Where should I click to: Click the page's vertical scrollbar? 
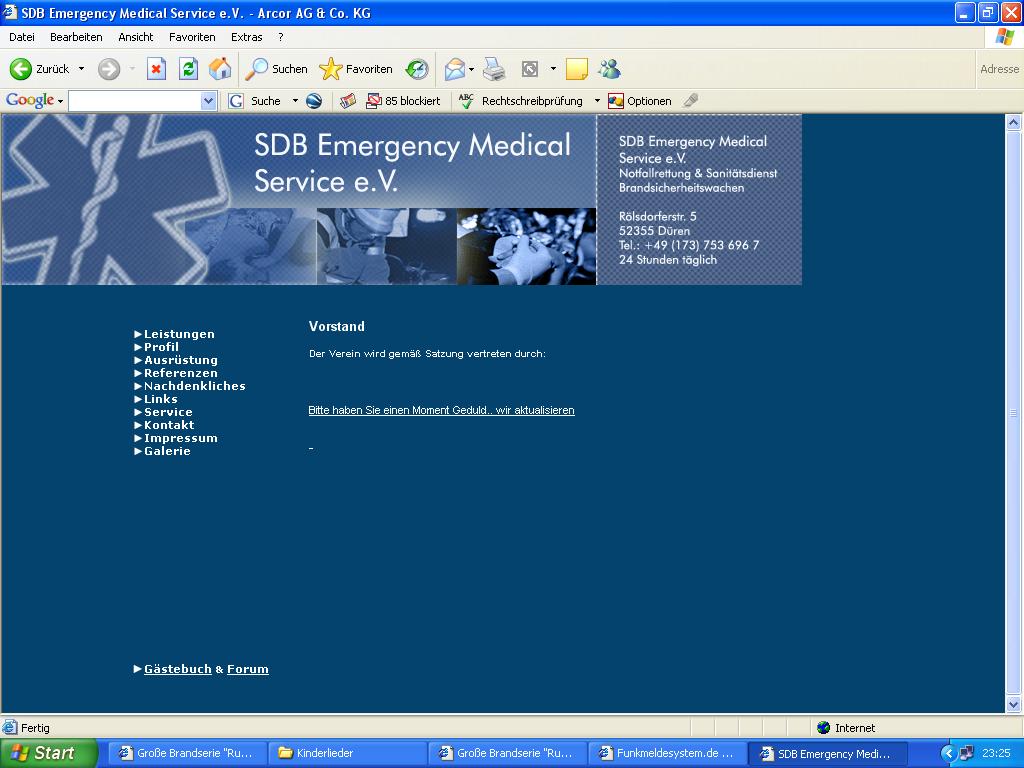coord(1013,411)
